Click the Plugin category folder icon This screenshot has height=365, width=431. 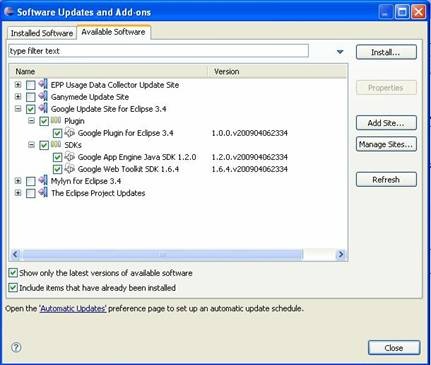(x=56, y=120)
